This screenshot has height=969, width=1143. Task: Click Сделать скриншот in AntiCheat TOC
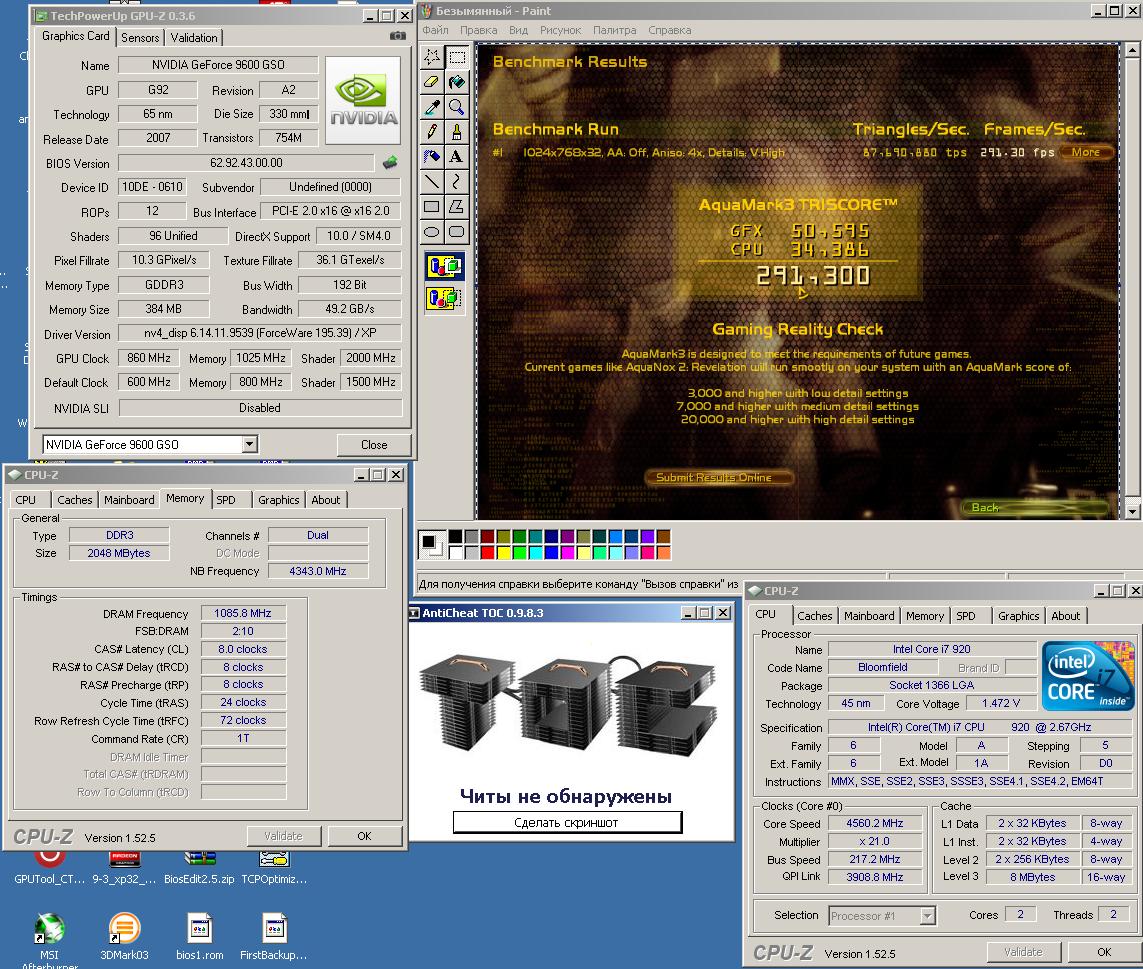(566, 822)
